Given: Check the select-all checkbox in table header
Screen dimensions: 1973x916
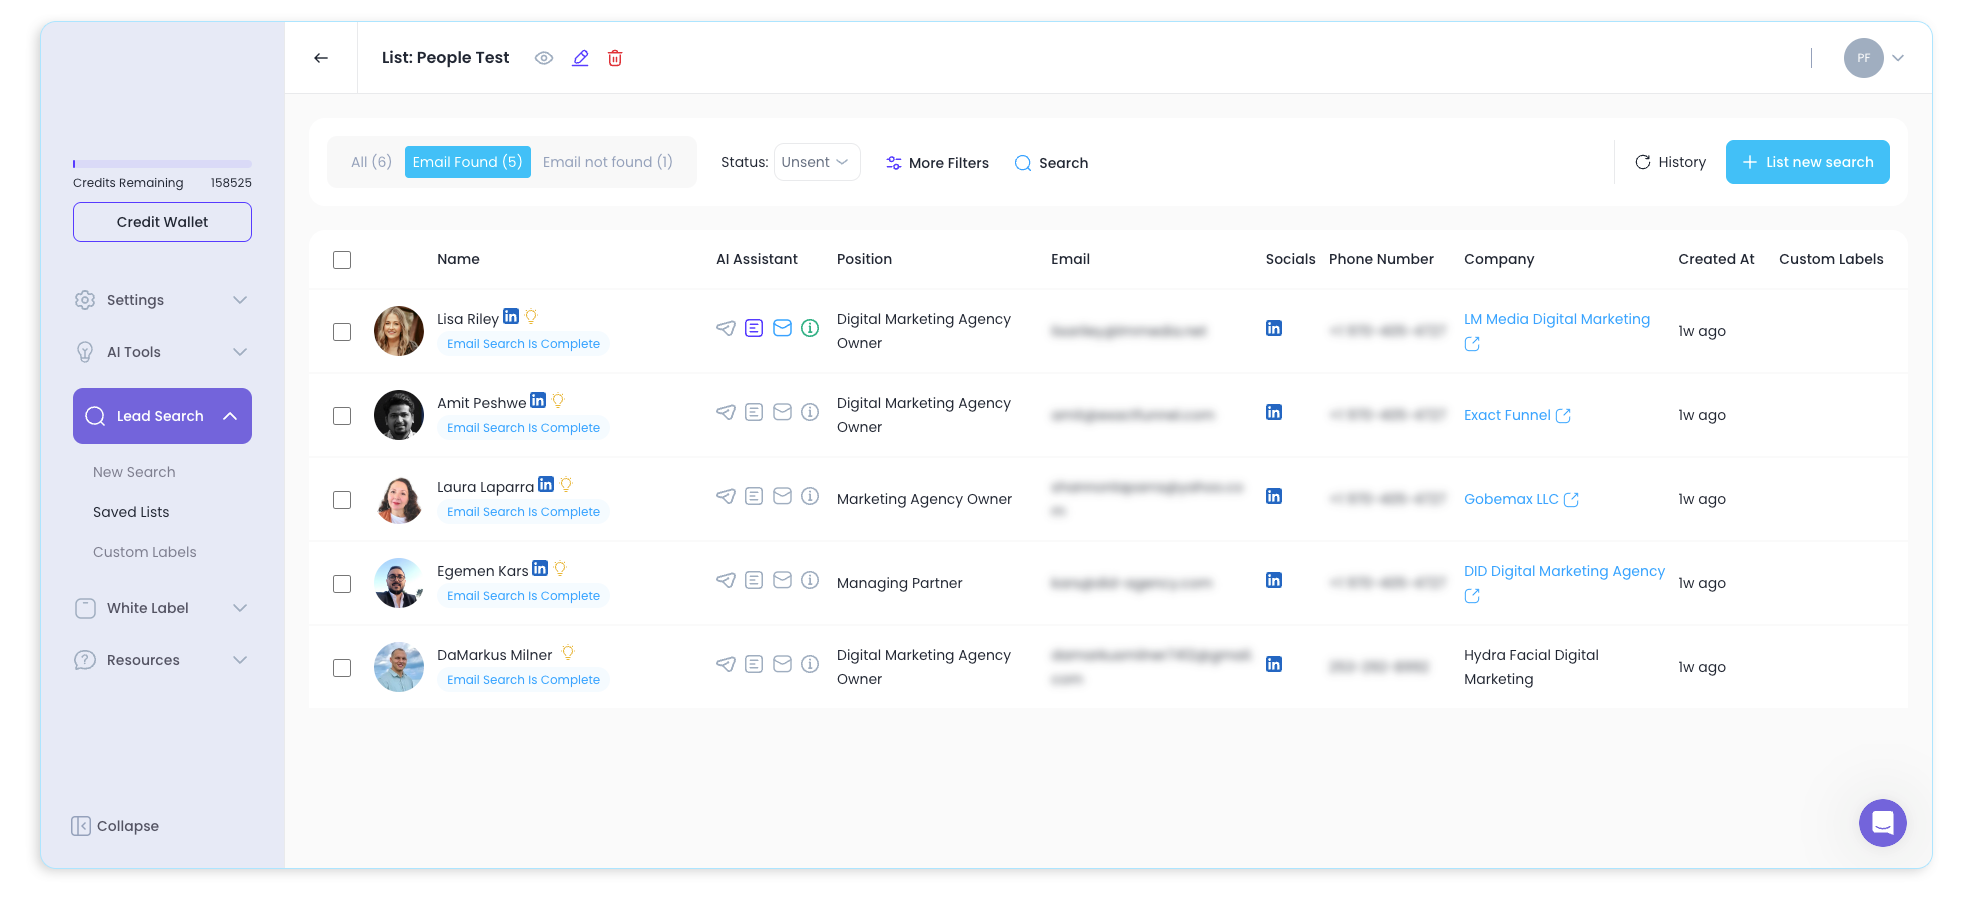Looking at the screenshot, I should [x=342, y=260].
